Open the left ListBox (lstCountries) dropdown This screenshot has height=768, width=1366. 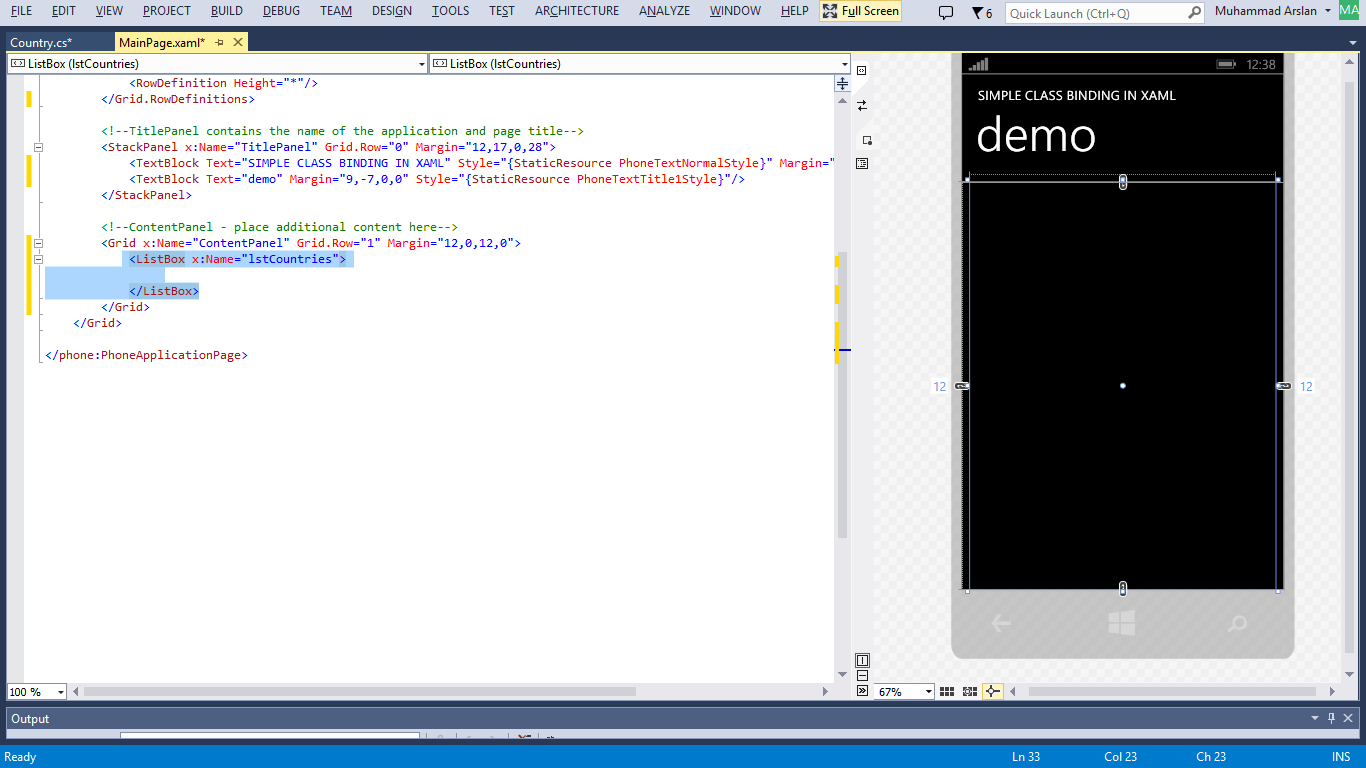pyautogui.click(x=422, y=64)
